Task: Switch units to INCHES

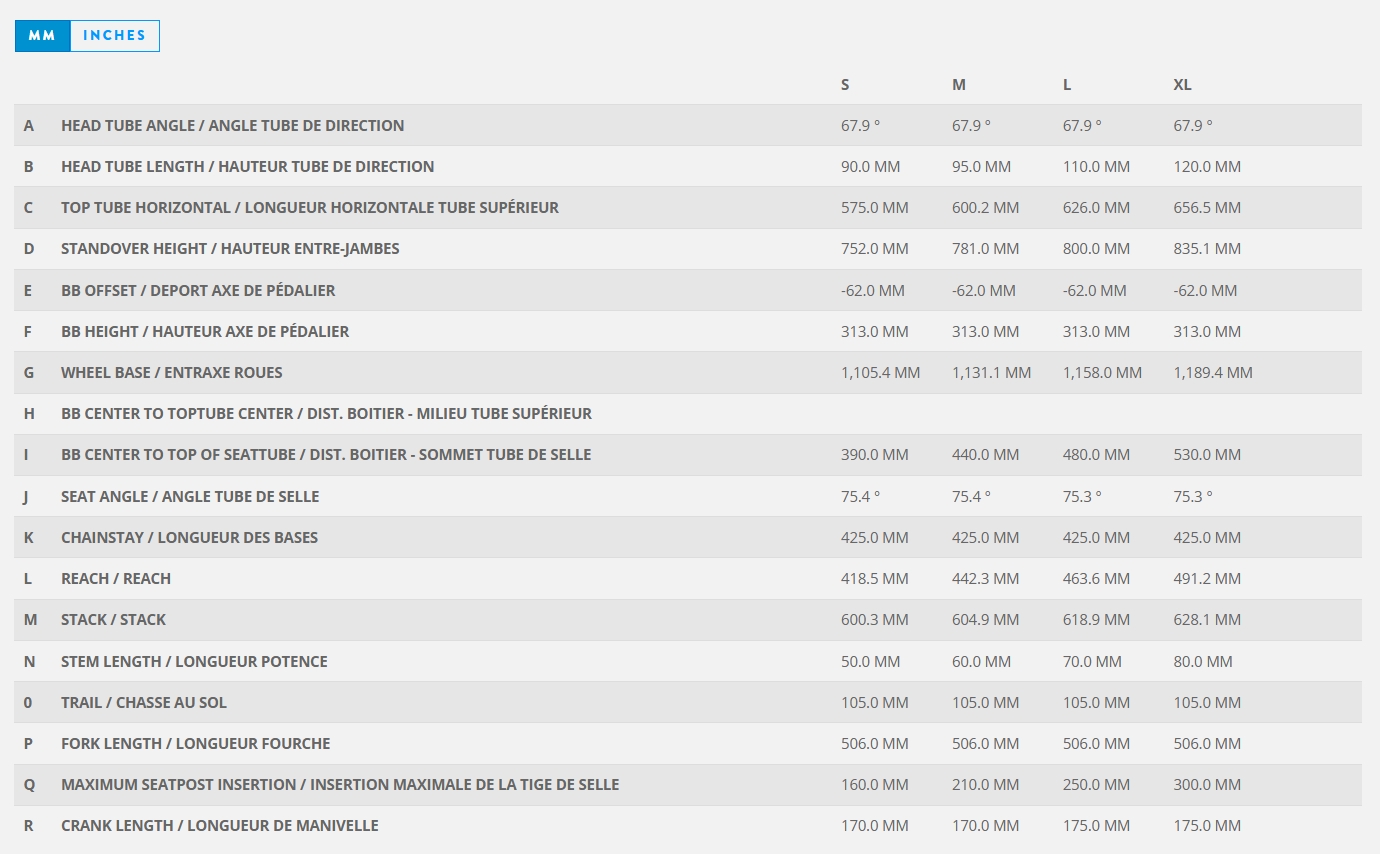Action: point(114,35)
